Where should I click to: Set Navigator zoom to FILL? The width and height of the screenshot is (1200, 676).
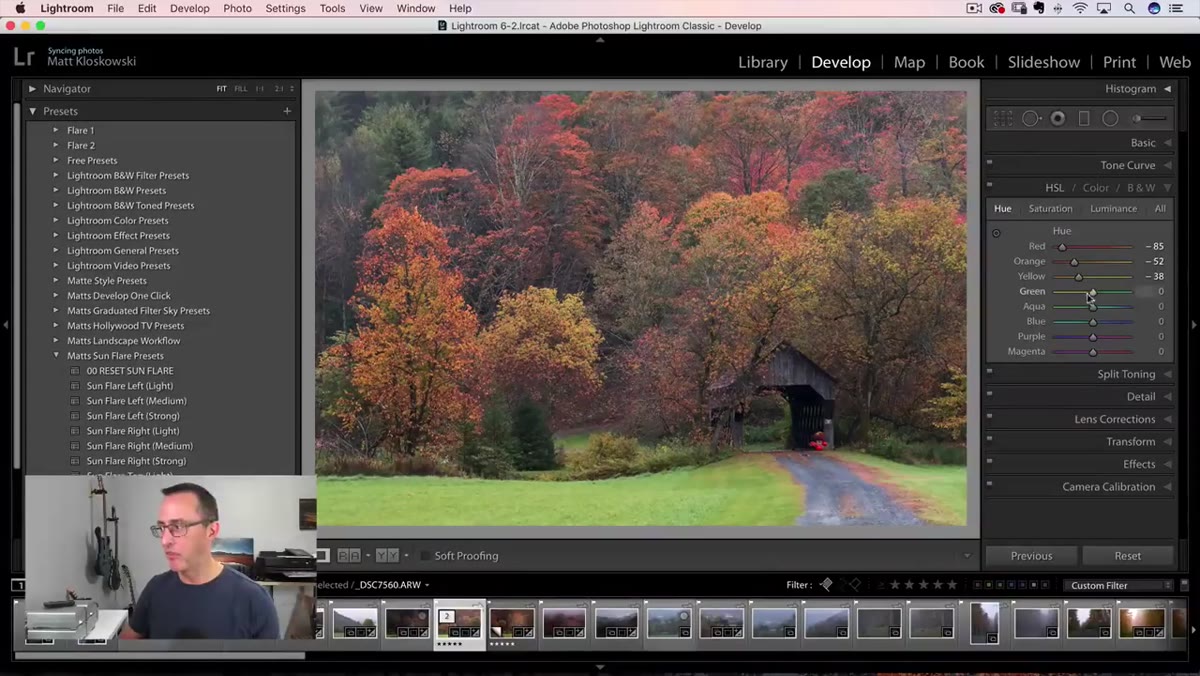point(241,89)
